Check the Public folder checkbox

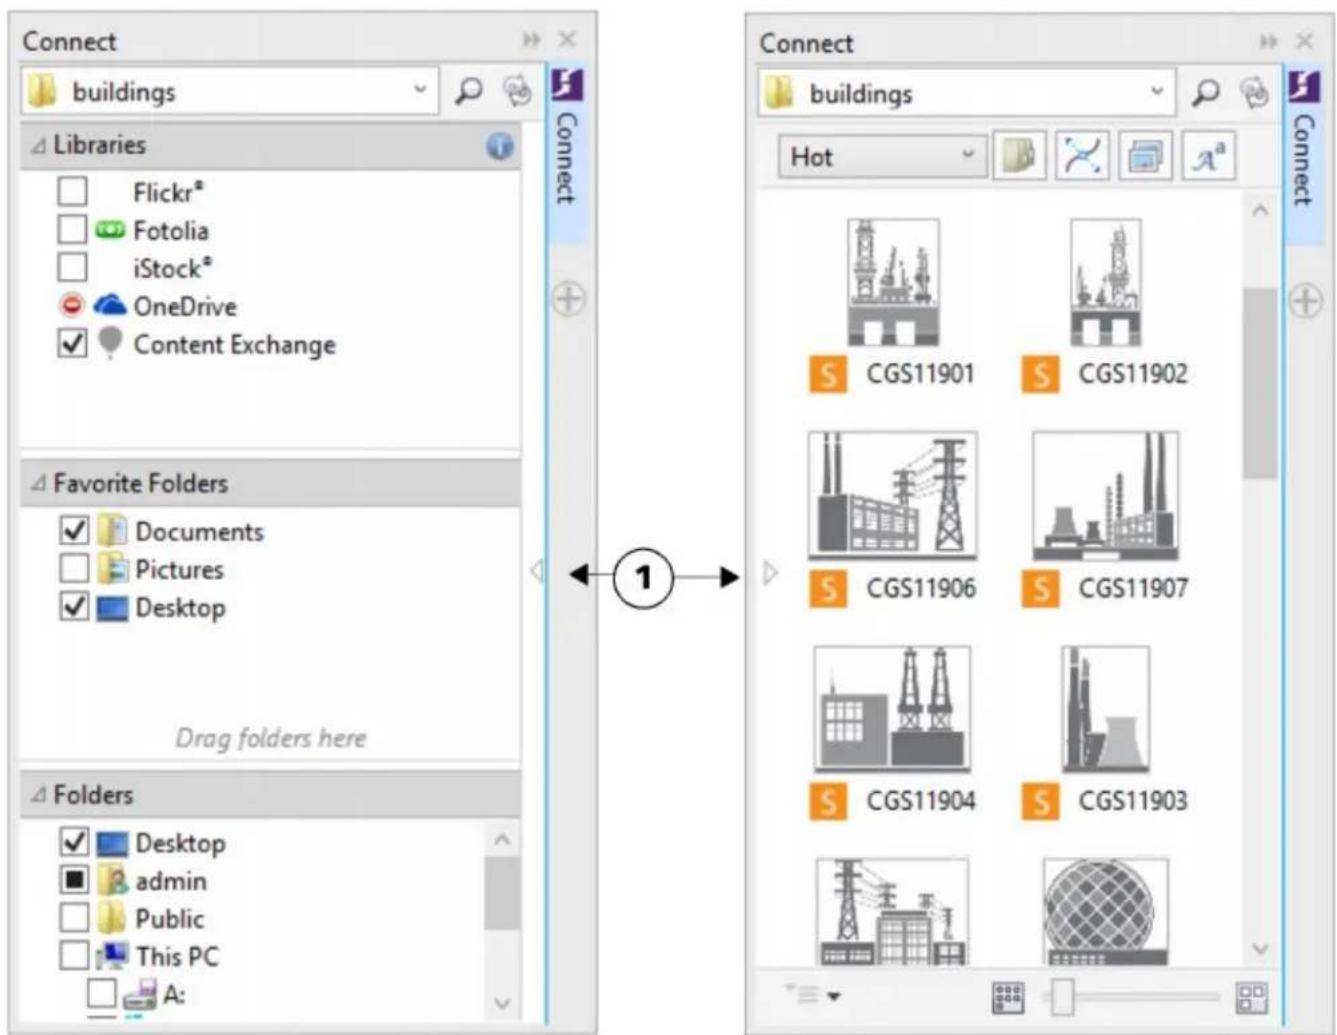[x=74, y=917]
